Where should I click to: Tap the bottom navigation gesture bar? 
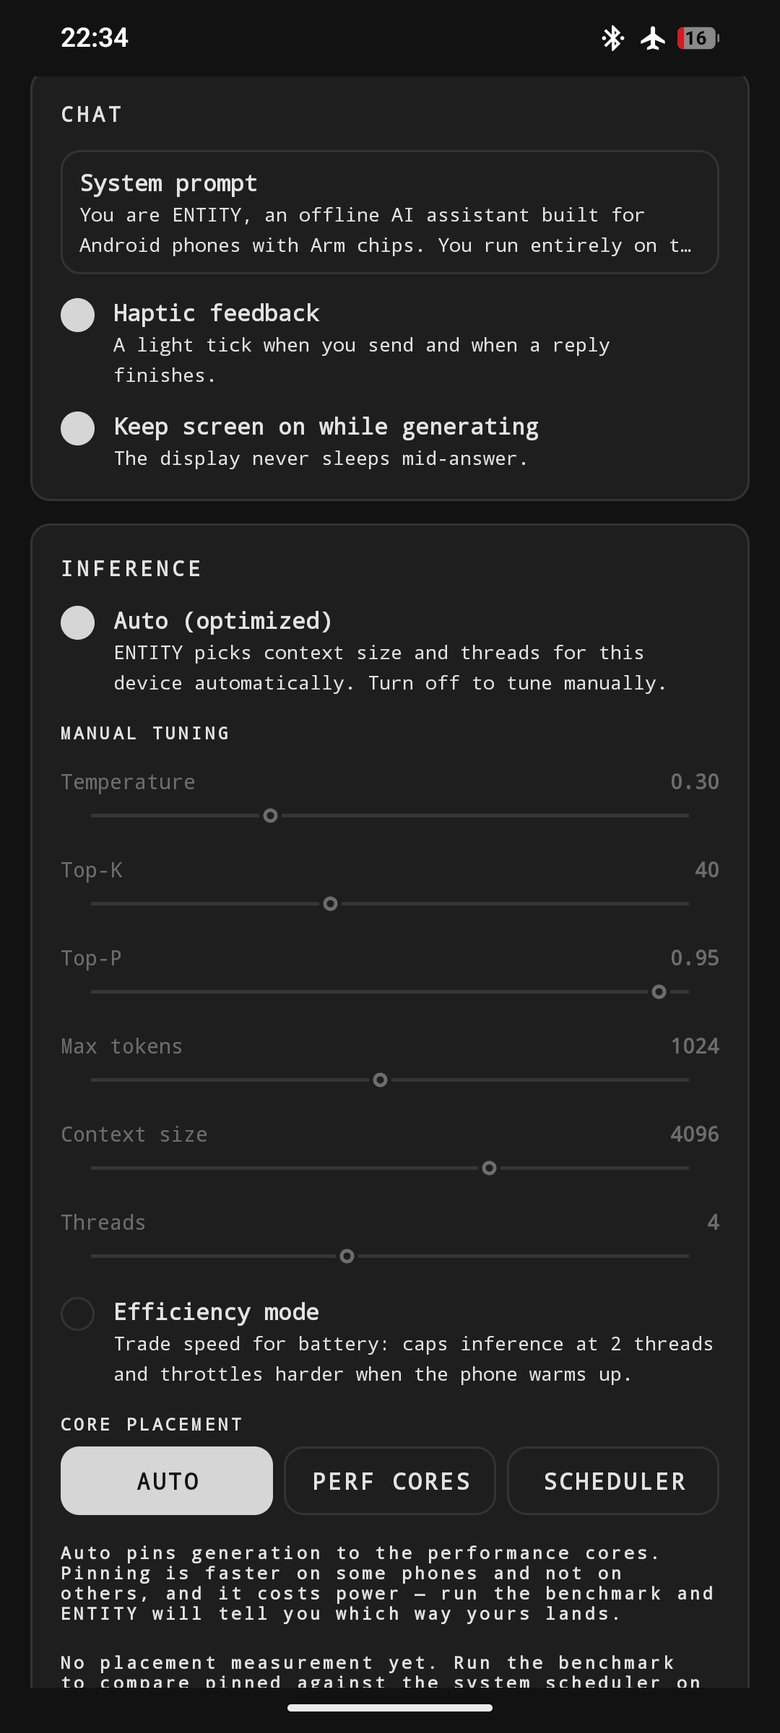click(x=390, y=1708)
